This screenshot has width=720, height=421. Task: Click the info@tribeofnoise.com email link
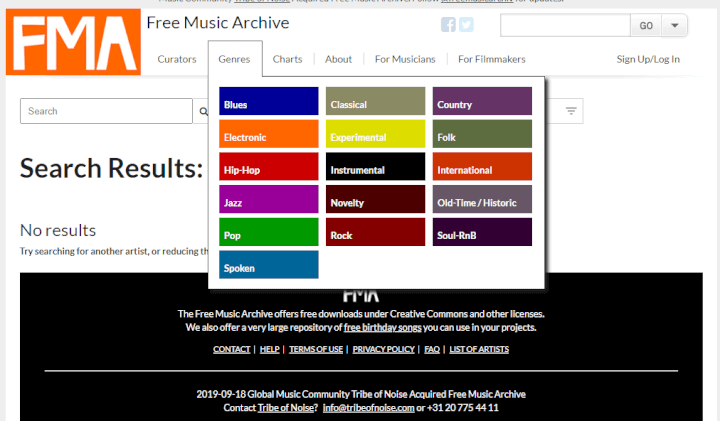368,408
